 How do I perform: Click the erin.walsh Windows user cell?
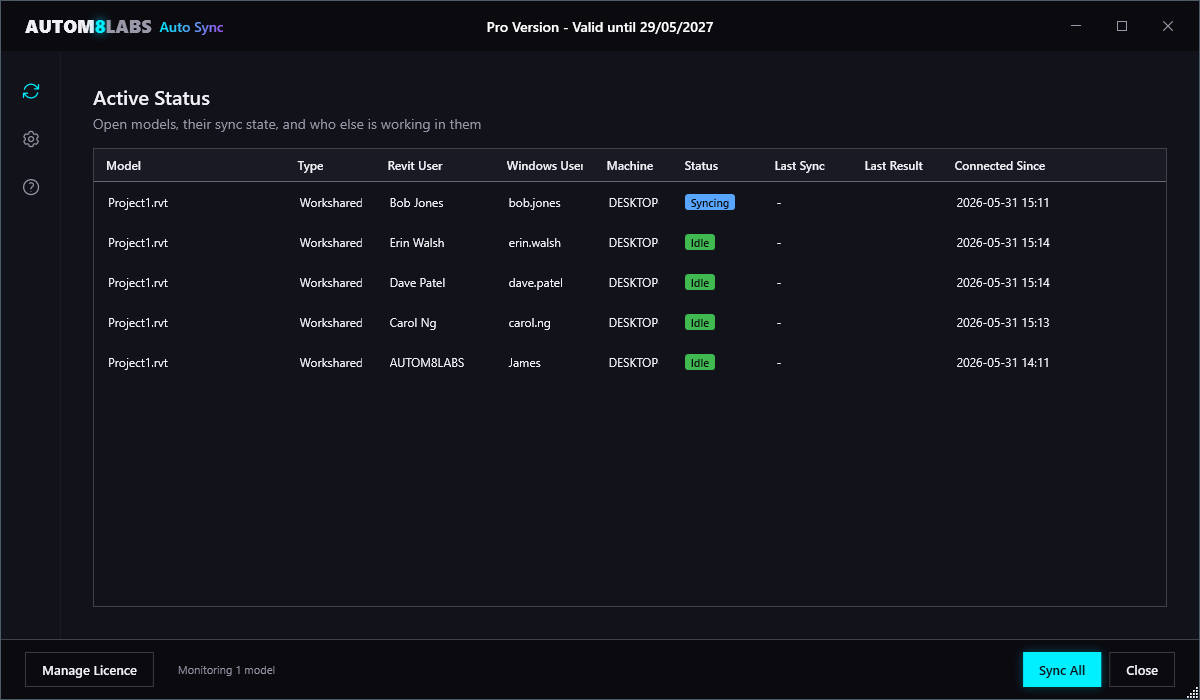[535, 243]
